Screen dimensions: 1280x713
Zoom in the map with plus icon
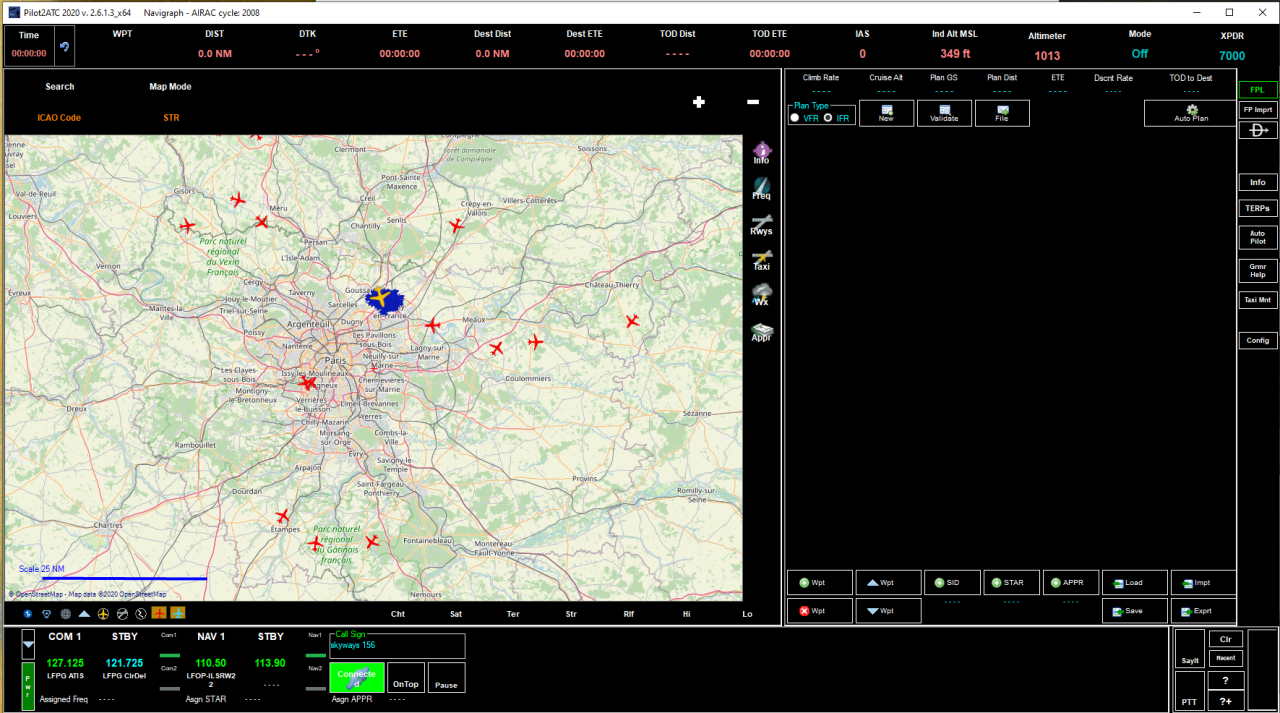pyautogui.click(x=699, y=102)
